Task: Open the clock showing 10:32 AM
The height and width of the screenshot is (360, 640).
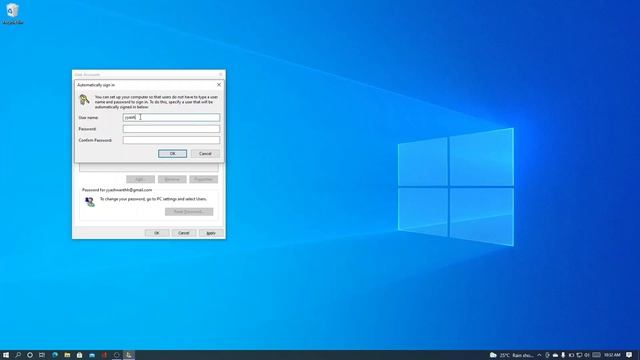Action: (612, 355)
